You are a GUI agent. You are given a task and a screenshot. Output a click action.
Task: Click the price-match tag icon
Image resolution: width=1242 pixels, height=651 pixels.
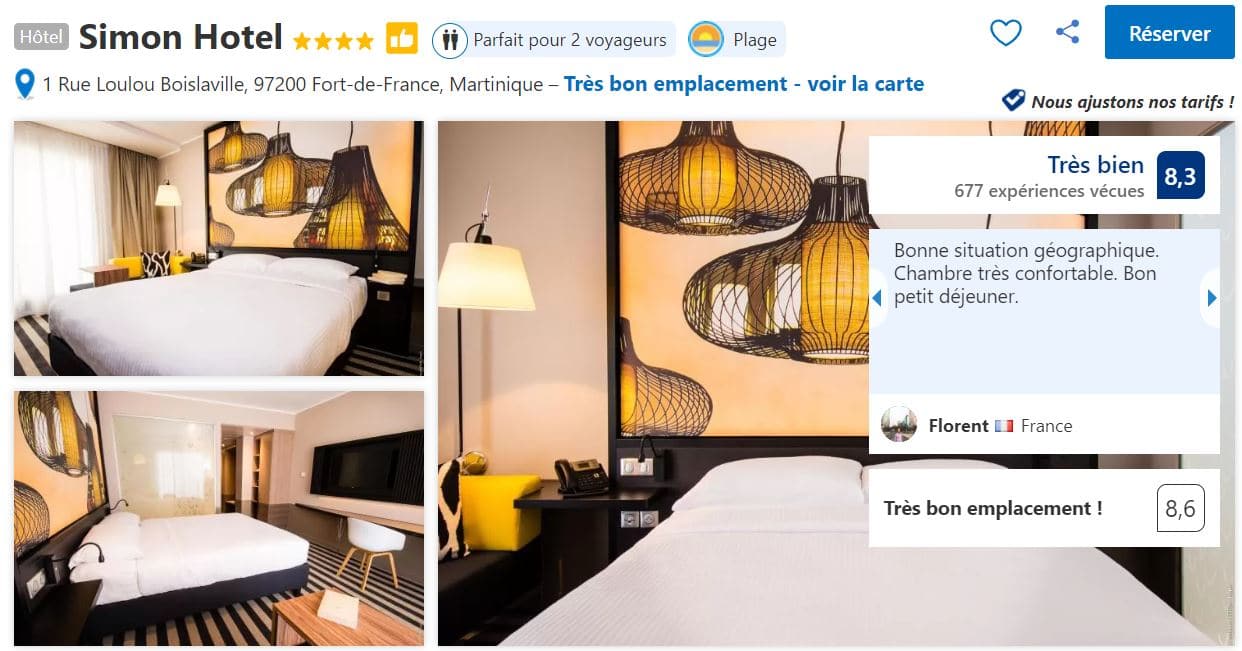(1014, 100)
